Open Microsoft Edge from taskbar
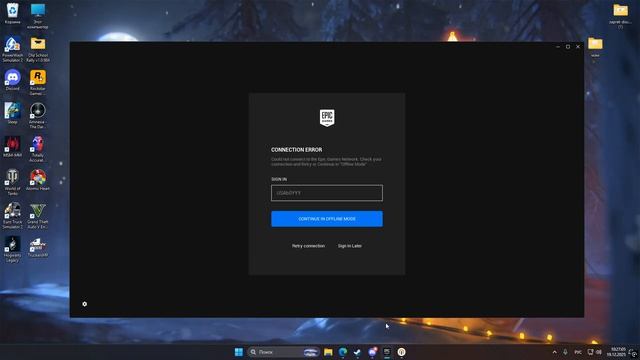 coord(343,352)
